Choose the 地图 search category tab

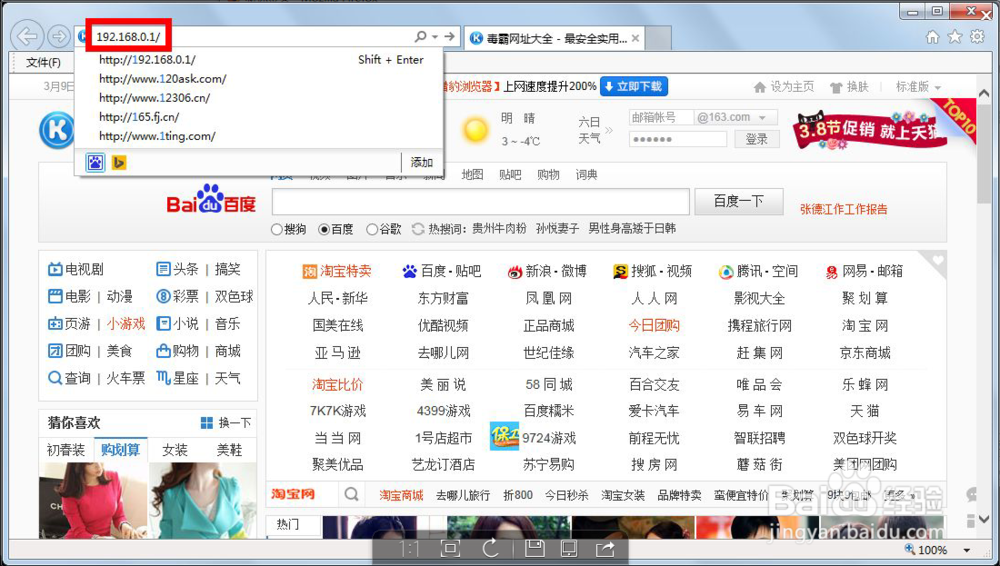point(473,175)
